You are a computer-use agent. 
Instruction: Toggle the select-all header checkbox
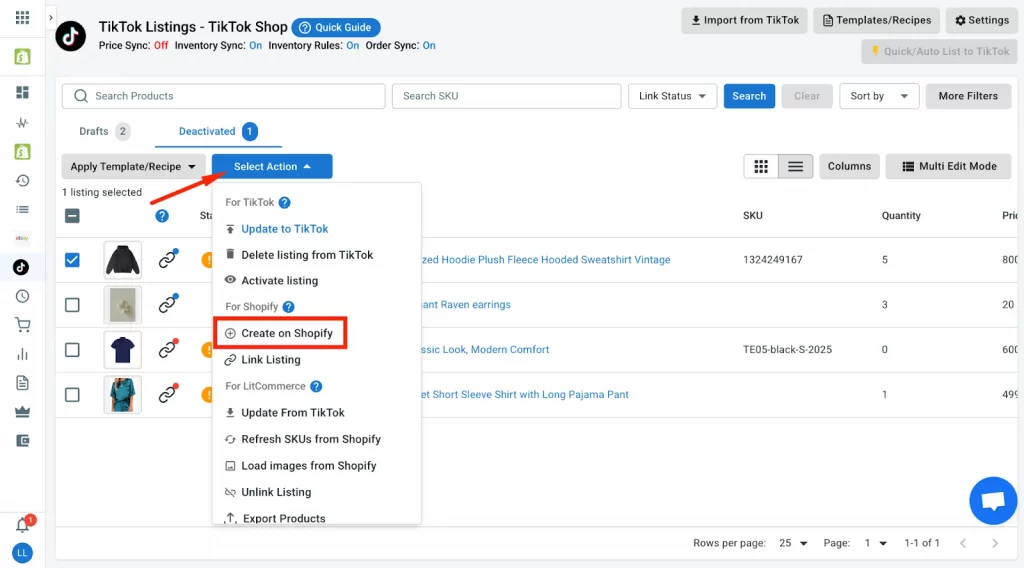[72, 216]
